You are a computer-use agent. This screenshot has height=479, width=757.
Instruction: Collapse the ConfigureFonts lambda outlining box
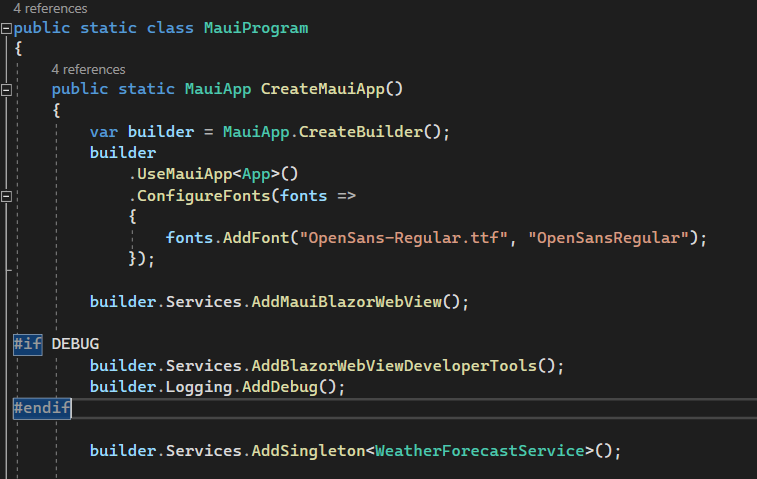pos(6,197)
